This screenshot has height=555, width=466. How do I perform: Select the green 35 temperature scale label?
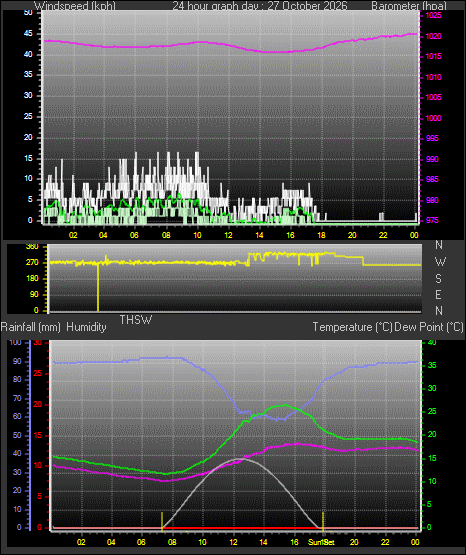[x=432, y=366]
